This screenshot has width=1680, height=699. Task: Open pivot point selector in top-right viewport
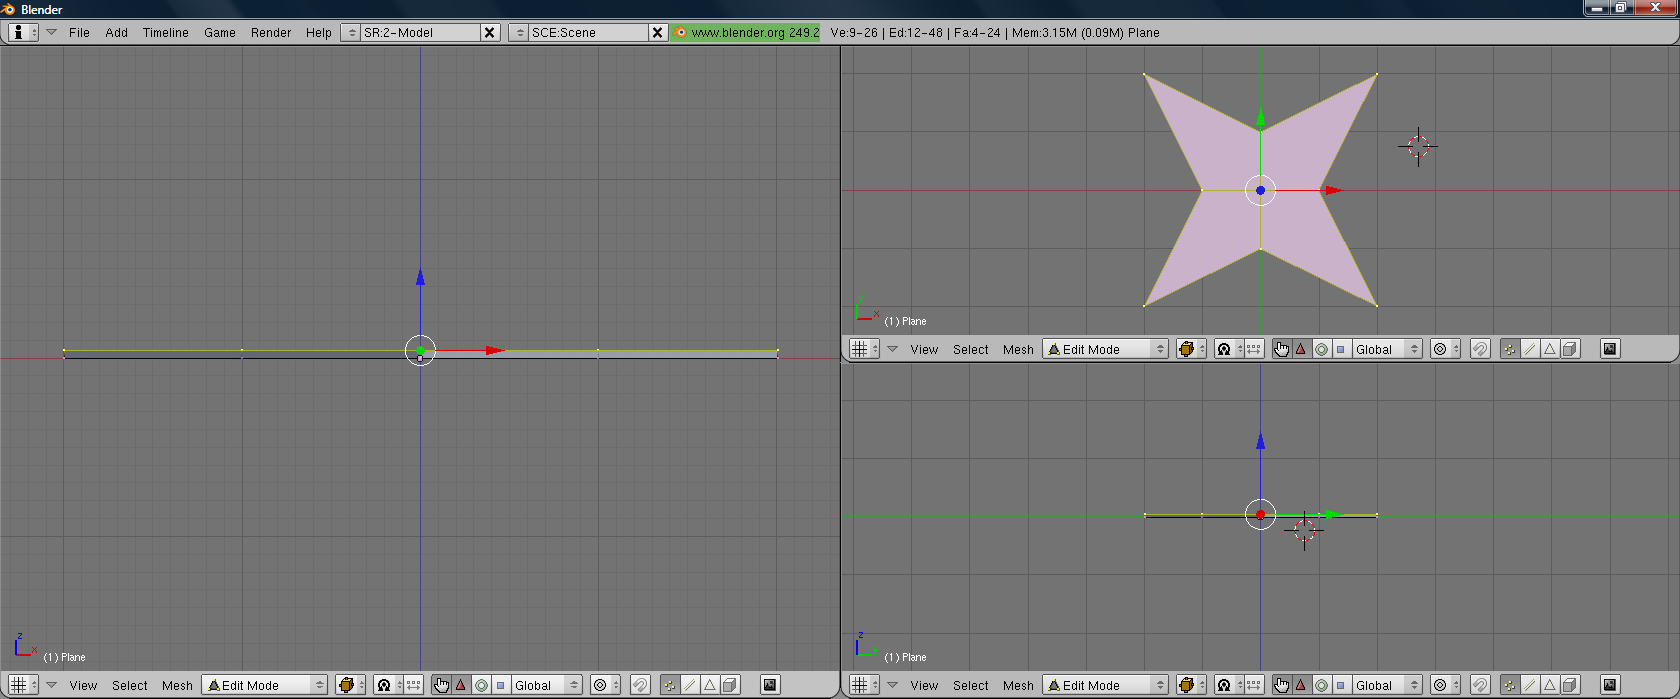pos(1229,349)
